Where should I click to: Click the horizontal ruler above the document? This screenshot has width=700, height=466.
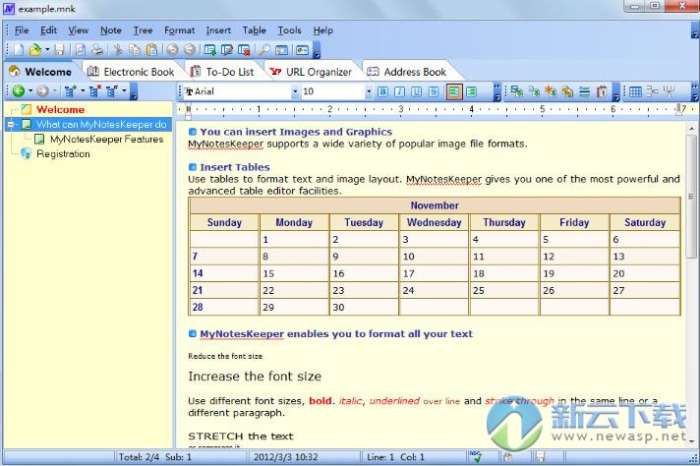pos(430,109)
